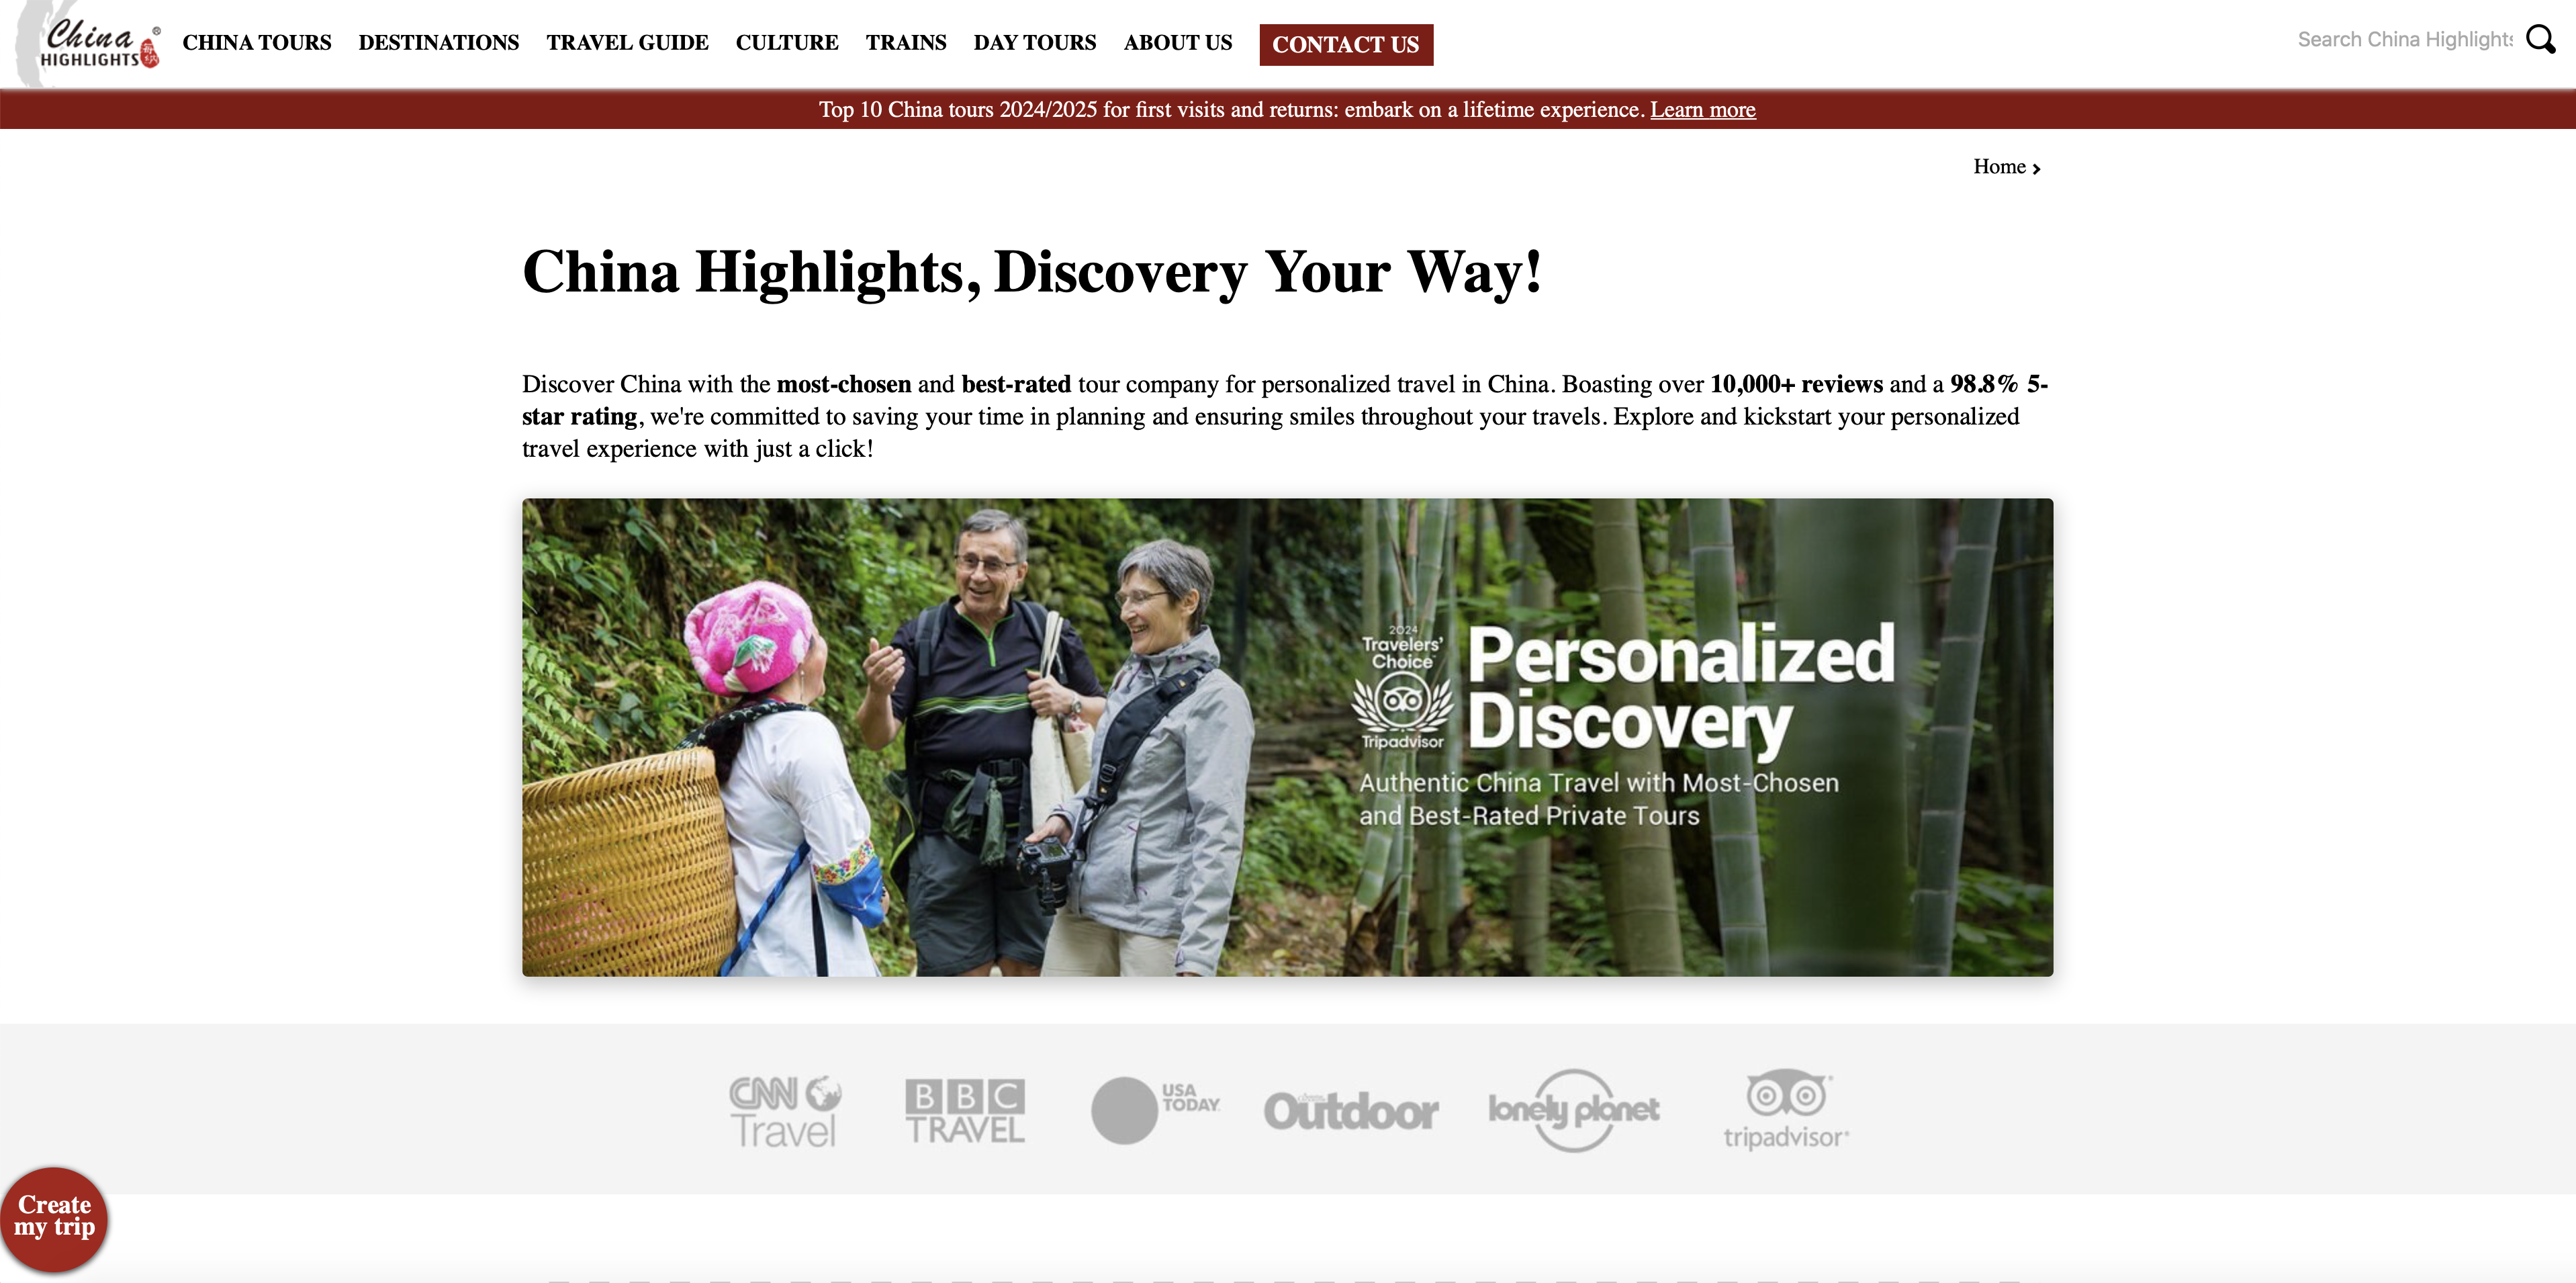Open the Day Tours menu item
This screenshot has width=2576, height=1283.
1035,42
